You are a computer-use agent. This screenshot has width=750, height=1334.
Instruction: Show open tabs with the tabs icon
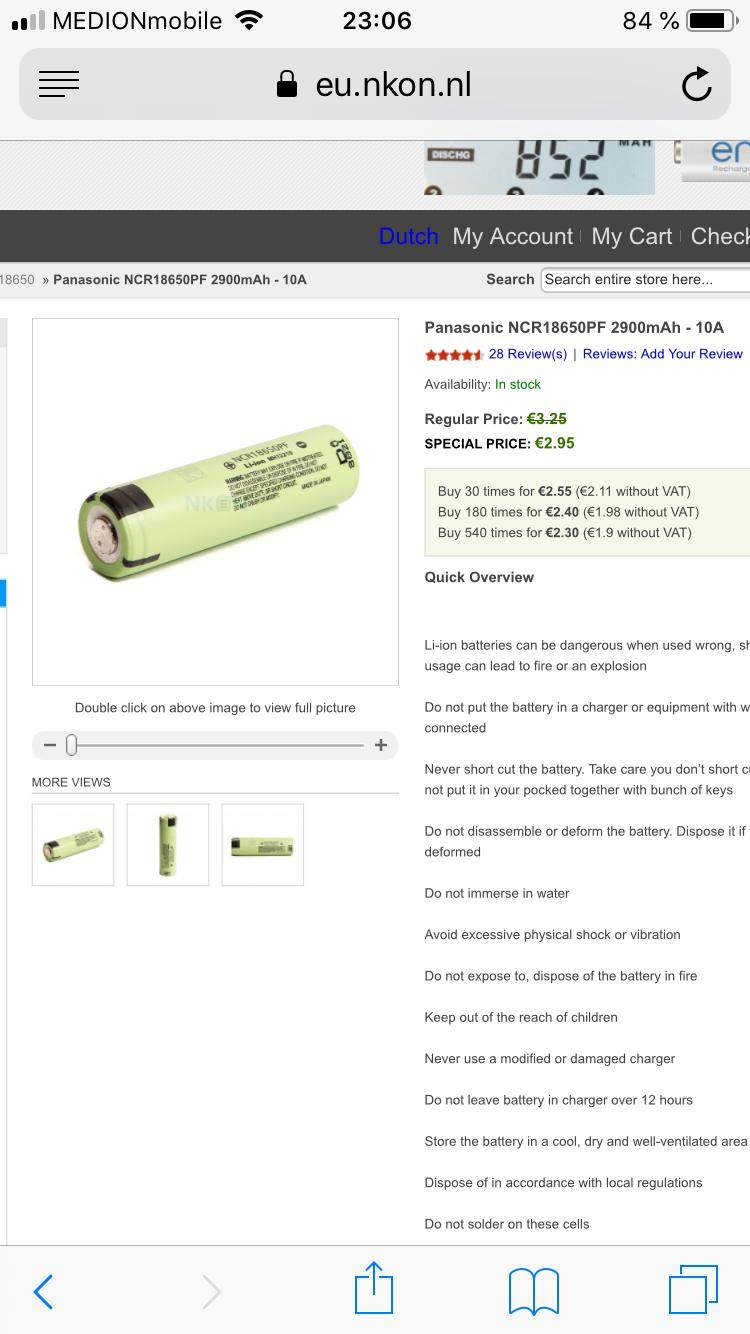(693, 1289)
